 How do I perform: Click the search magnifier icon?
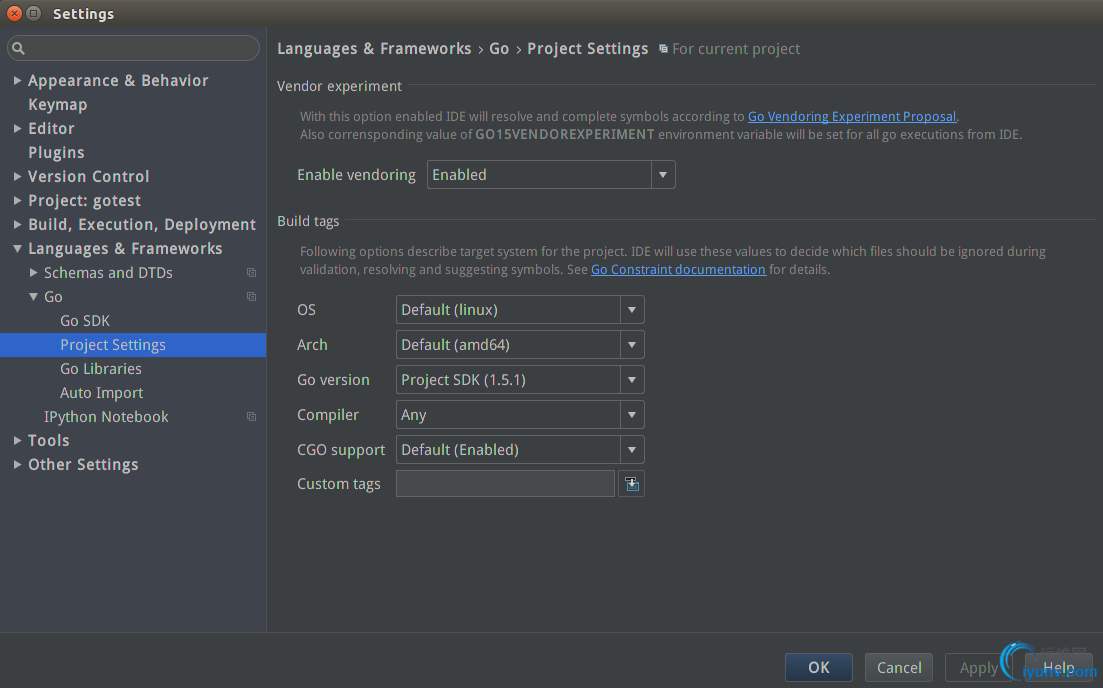click(x=18, y=49)
